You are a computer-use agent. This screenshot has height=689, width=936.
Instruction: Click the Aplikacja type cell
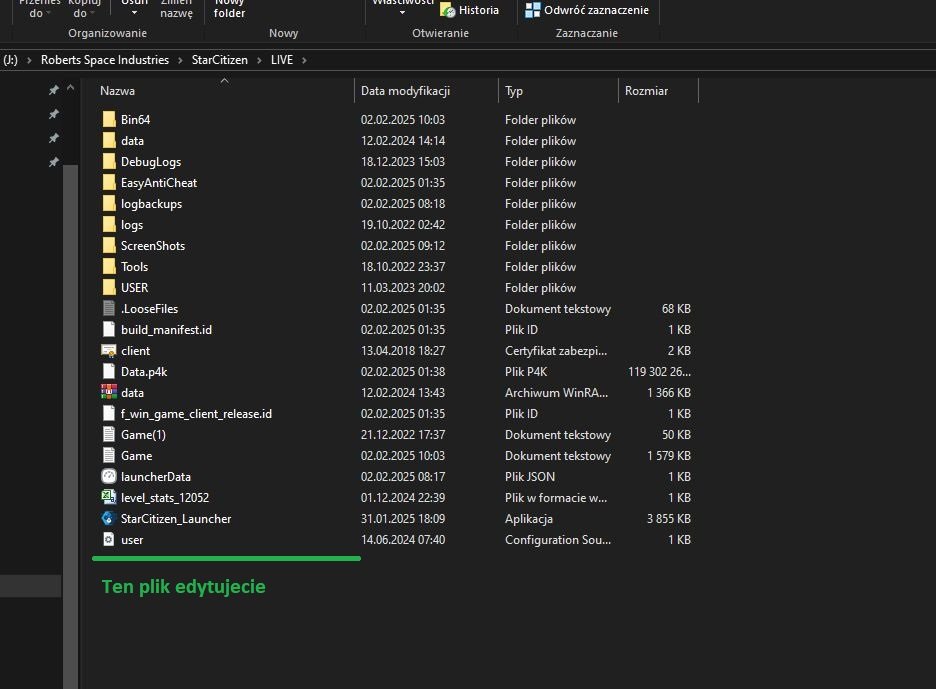(529, 519)
